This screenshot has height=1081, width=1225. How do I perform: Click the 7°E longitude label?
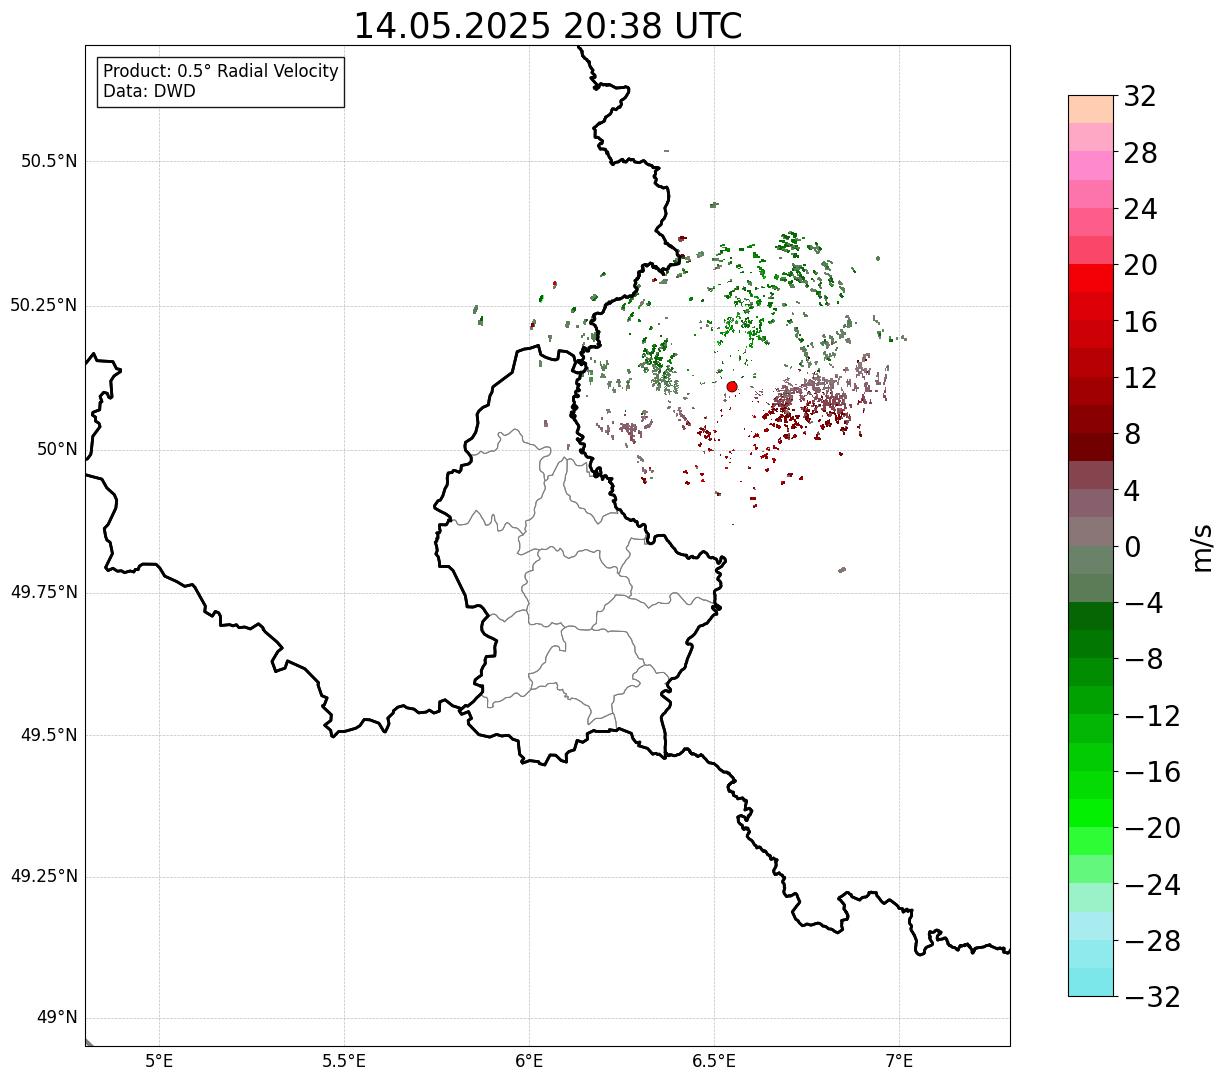coord(899,1061)
